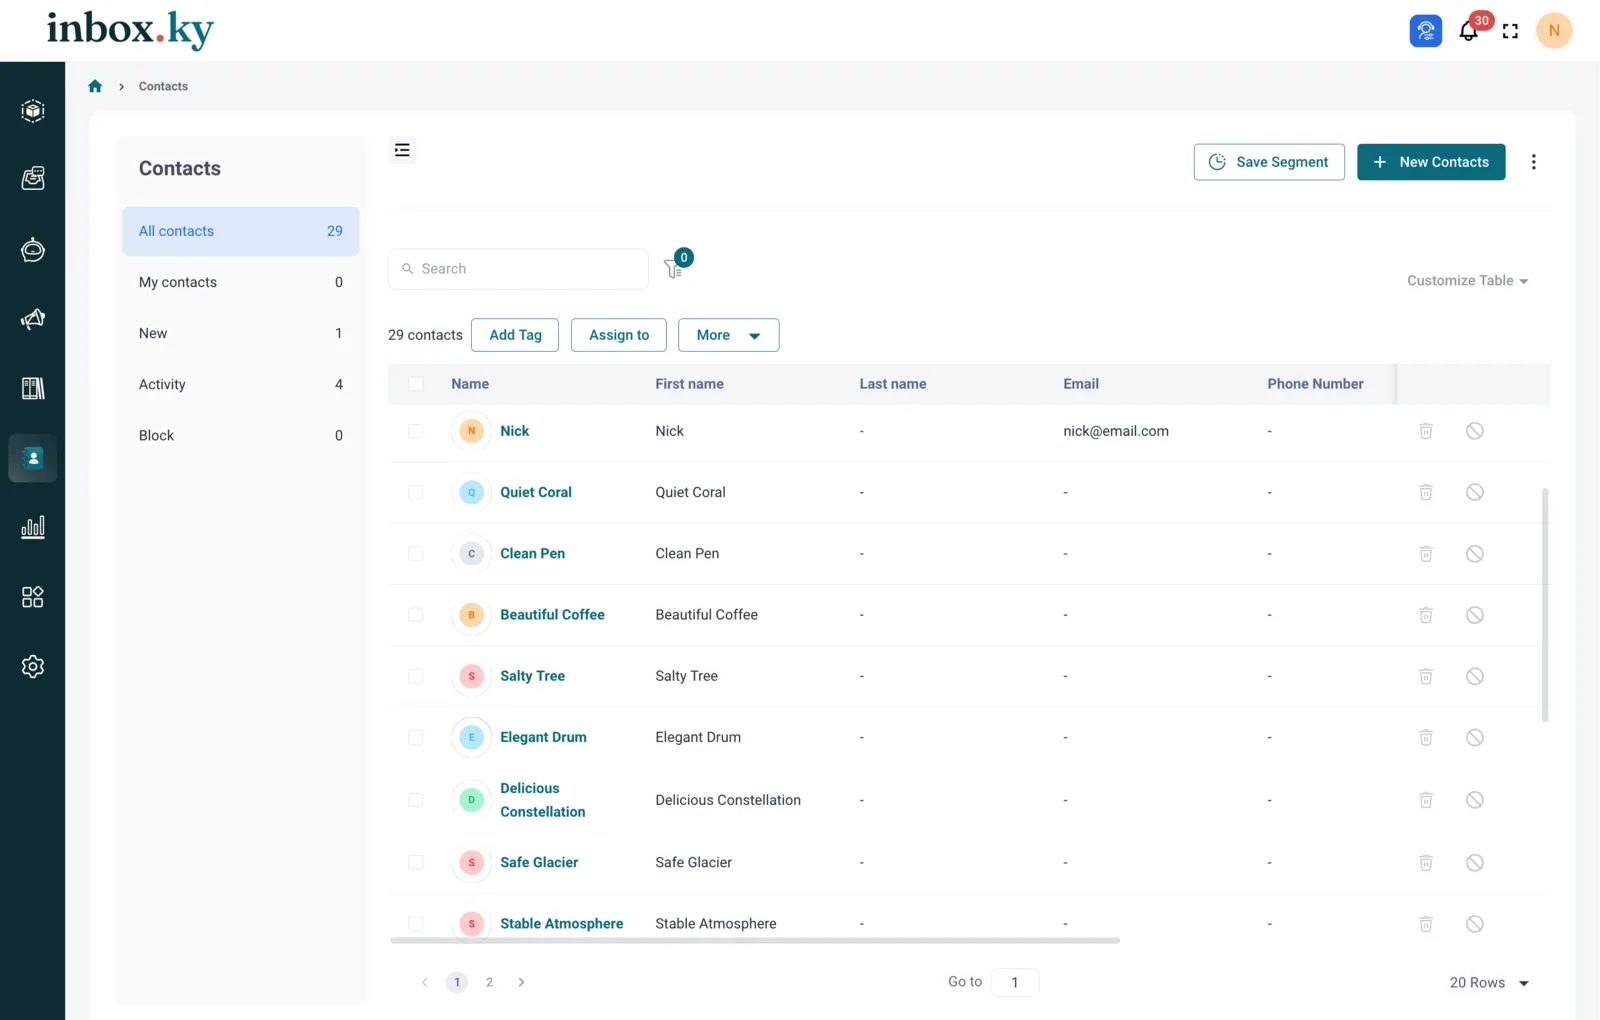Open the campaigns megaphone icon in sidebar
1600x1020 pixels.
point(33,319)
